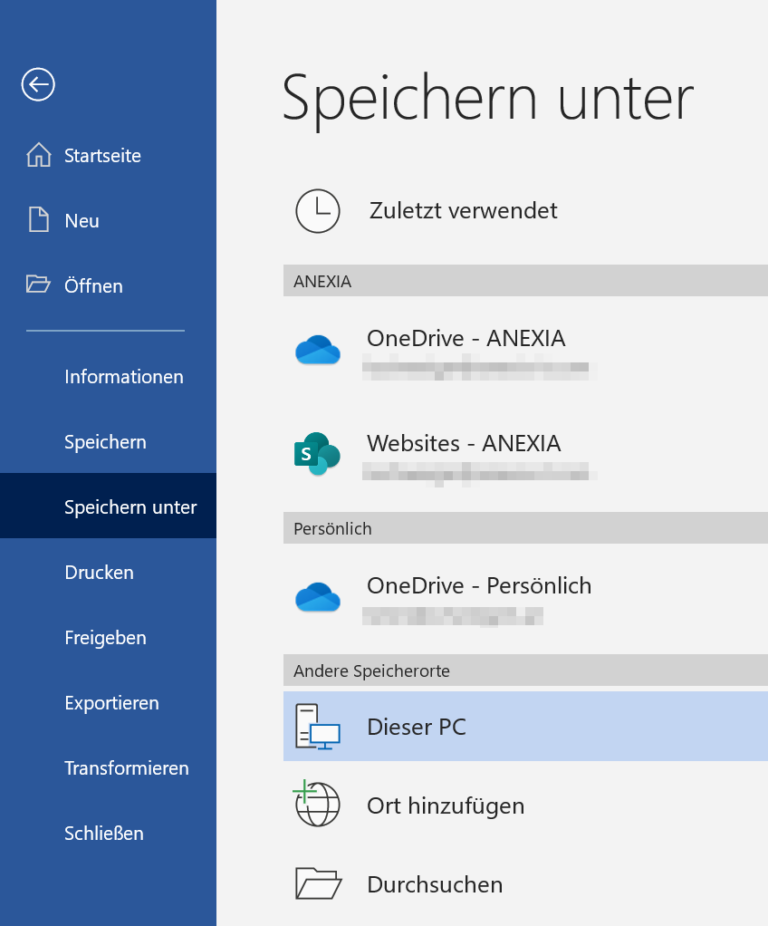Select Transformieren in the sidebar
This screenshot has height=926, width=768.
(x=126, y=768)
